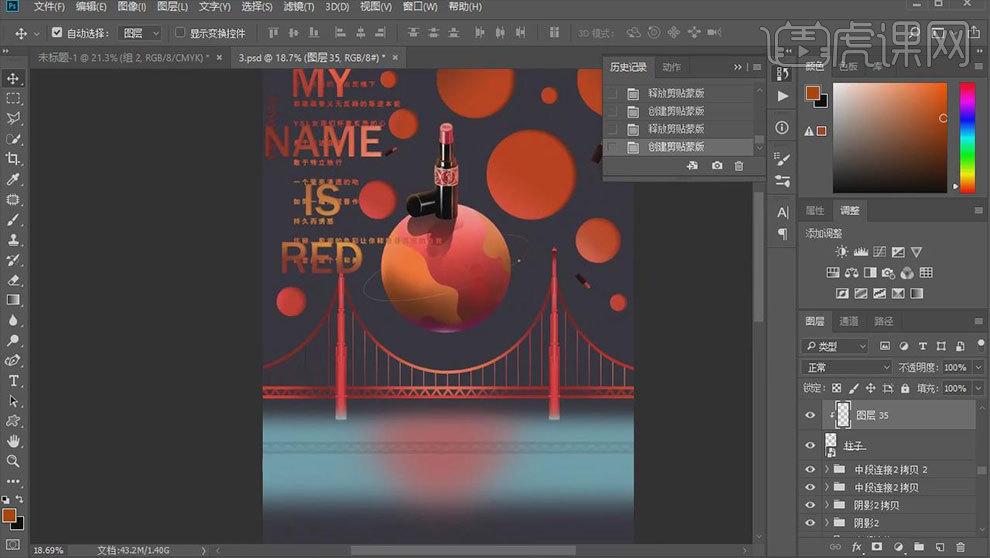Switch to the 动作 tab
The image size is (990, 558).
click(671, 67)
